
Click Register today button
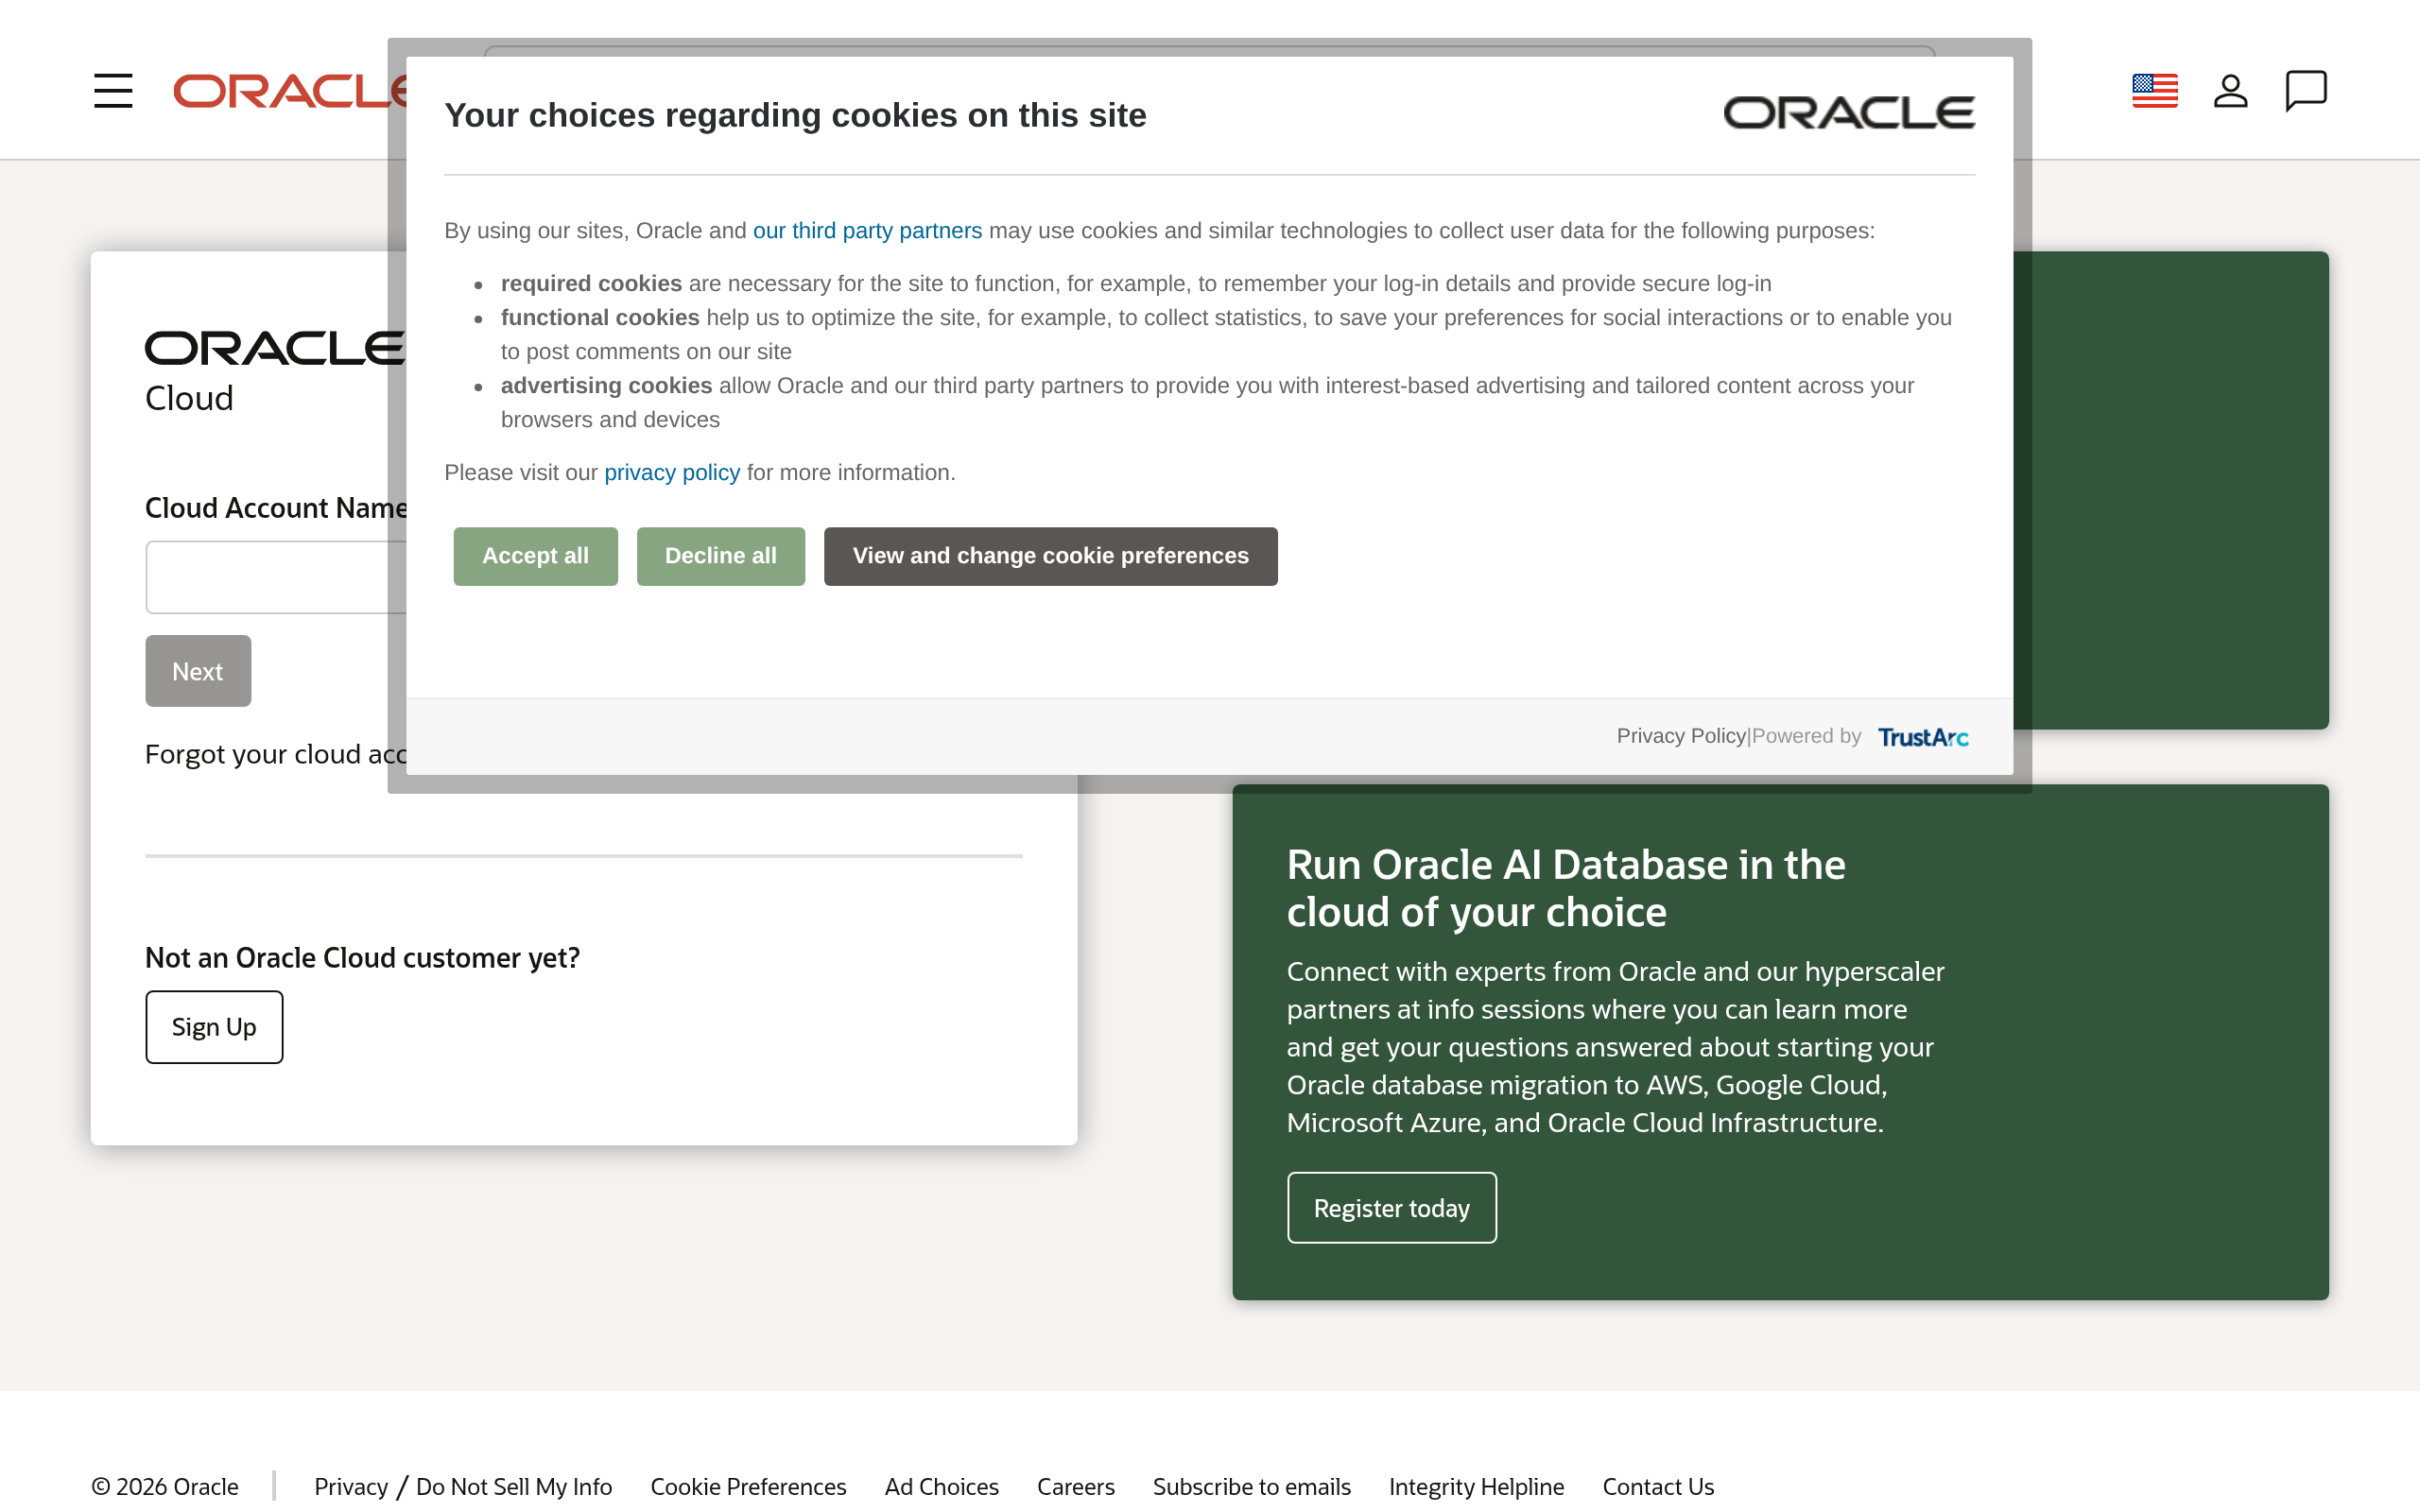(1391, 1208)
